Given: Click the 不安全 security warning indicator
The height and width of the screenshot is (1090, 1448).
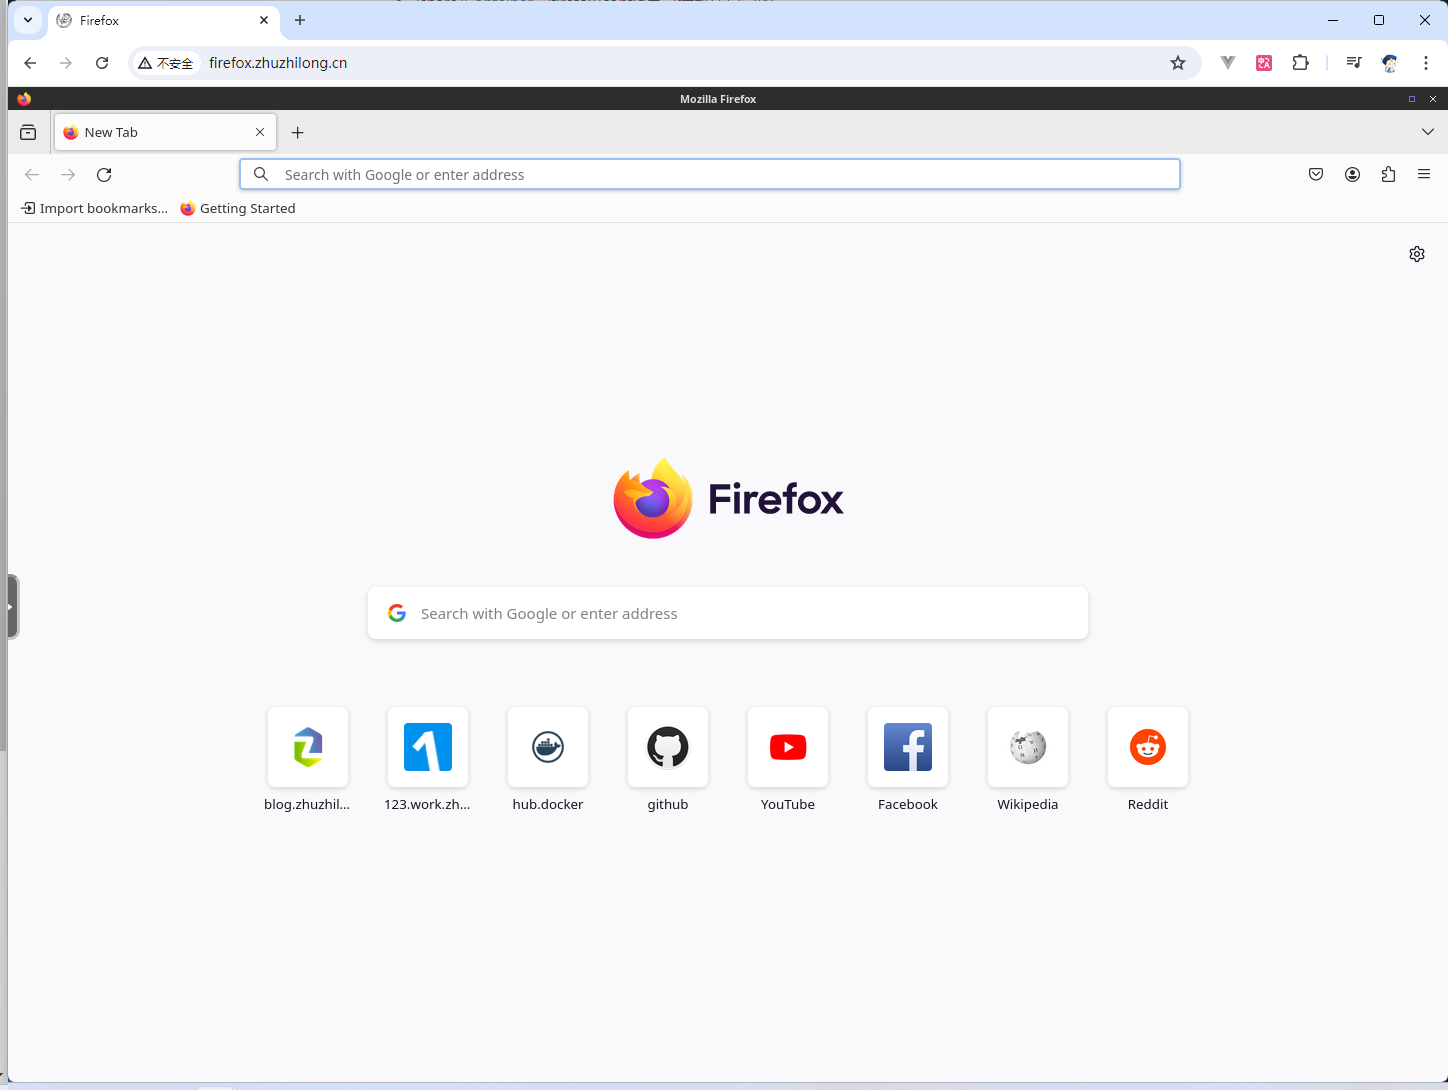Looking at the screenshot, I should tap(166, 63).
